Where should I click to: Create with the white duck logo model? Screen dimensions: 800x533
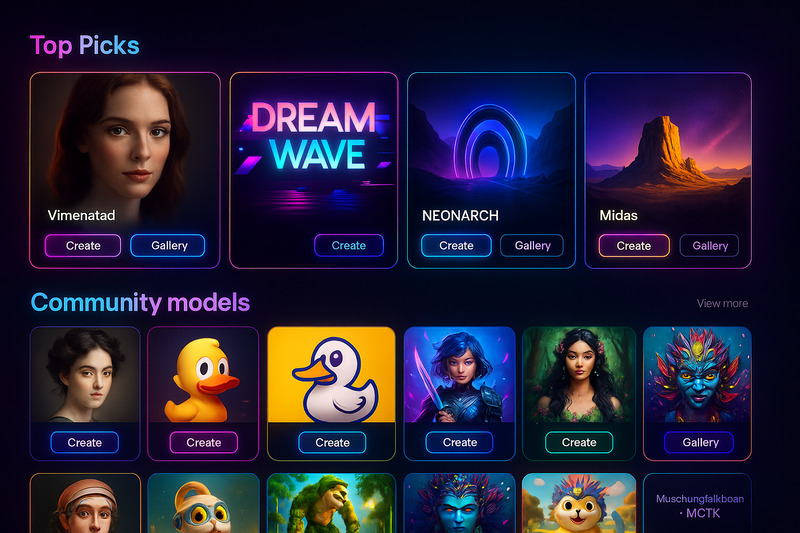[332, 443]
